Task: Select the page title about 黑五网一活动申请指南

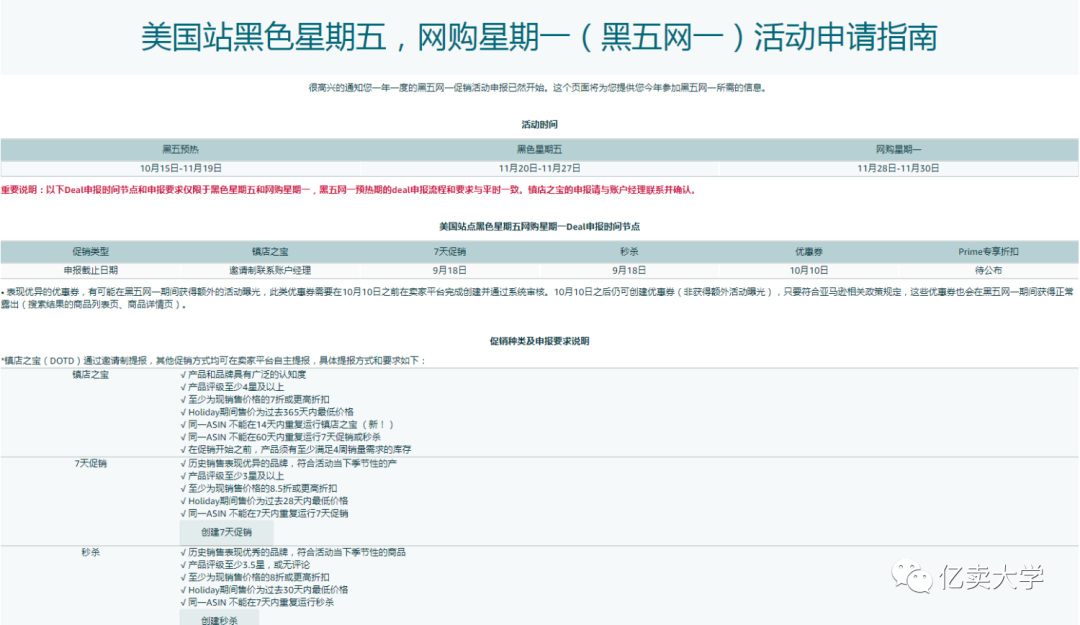Action: [540, 37]
